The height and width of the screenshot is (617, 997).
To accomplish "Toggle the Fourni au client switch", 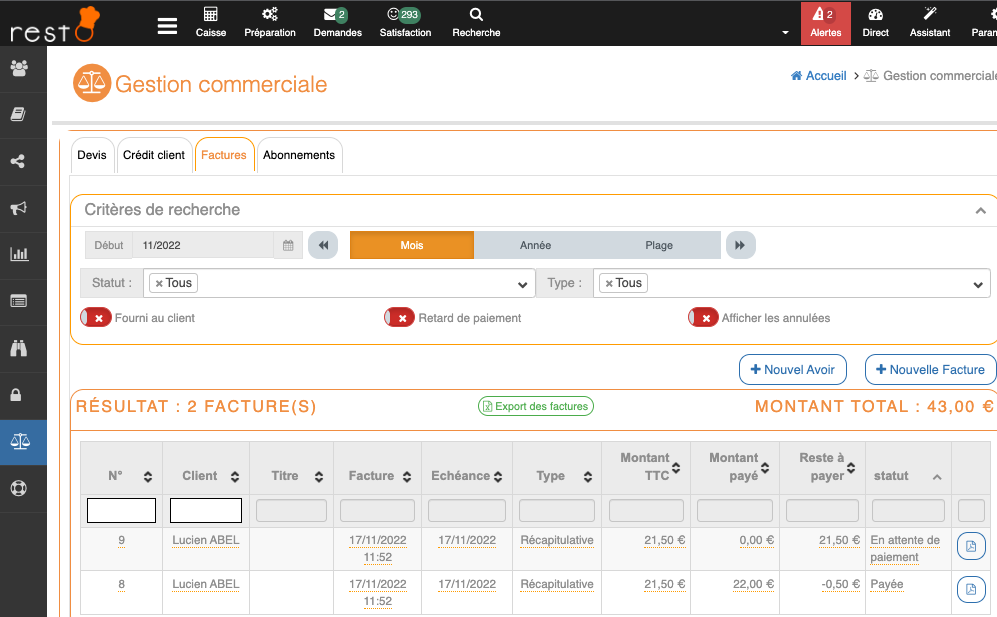I will tap(97, 318).
